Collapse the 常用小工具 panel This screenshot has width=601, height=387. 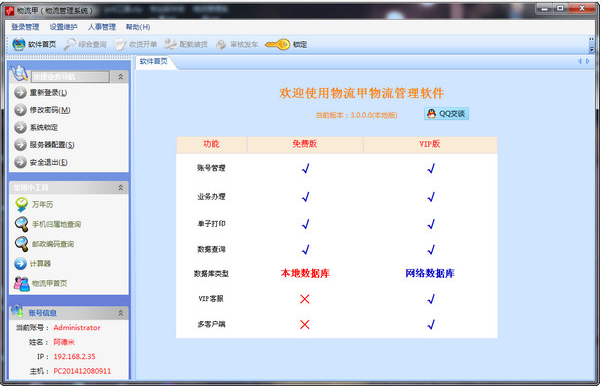pos(121,187)
